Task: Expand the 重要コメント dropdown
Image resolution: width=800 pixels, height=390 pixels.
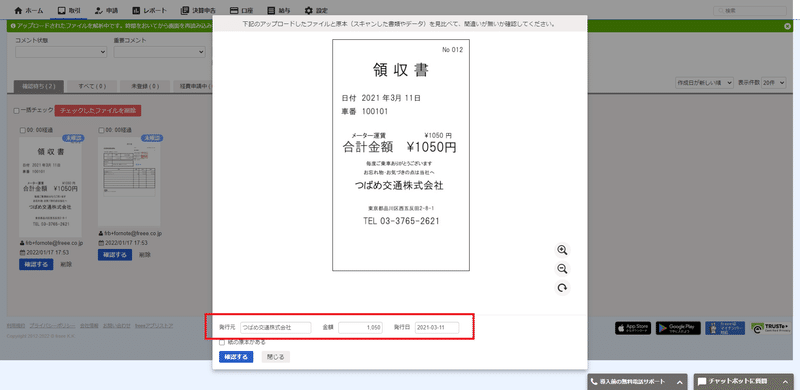Action: [160, 52]
